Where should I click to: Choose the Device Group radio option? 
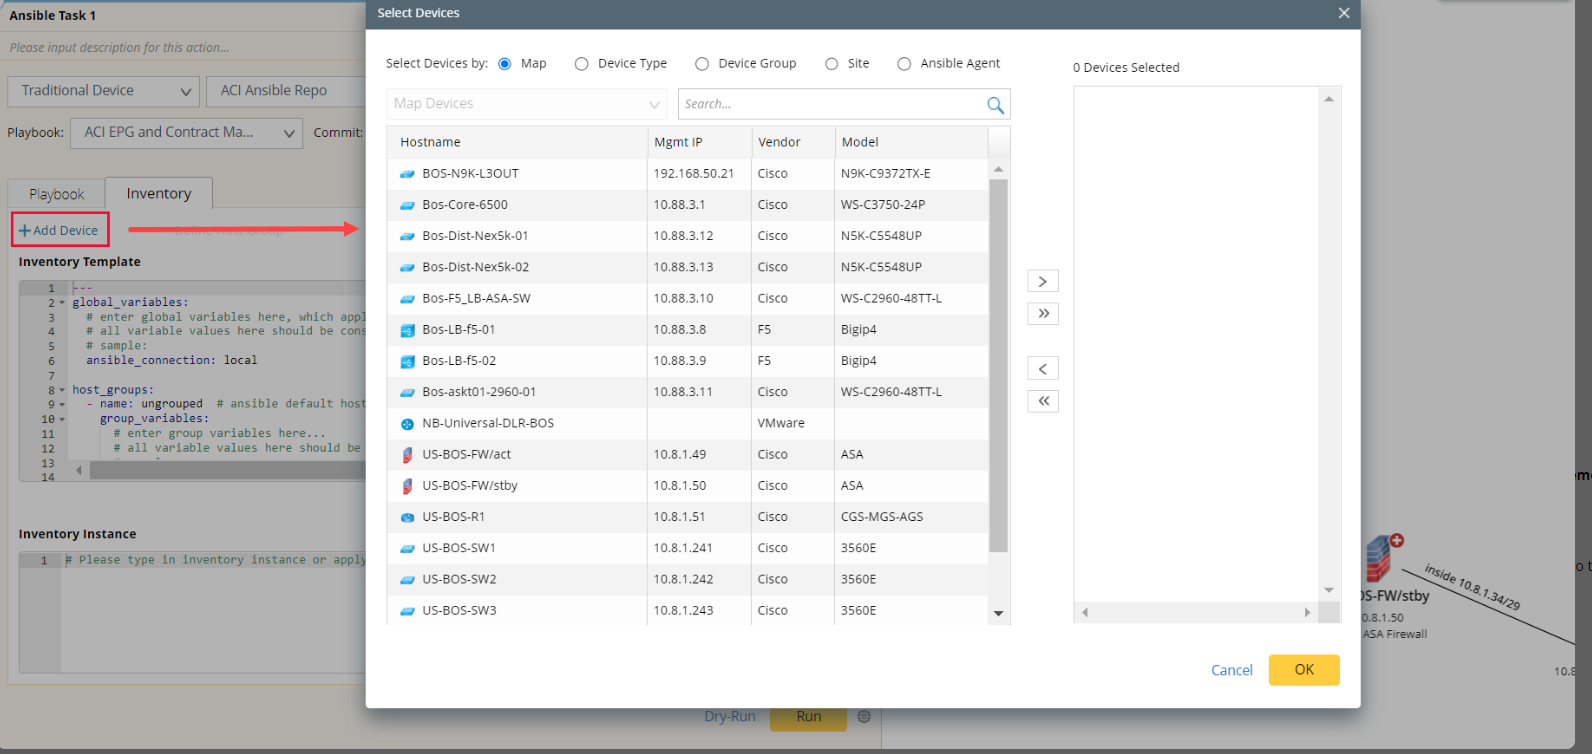click(x=702, y=64)
